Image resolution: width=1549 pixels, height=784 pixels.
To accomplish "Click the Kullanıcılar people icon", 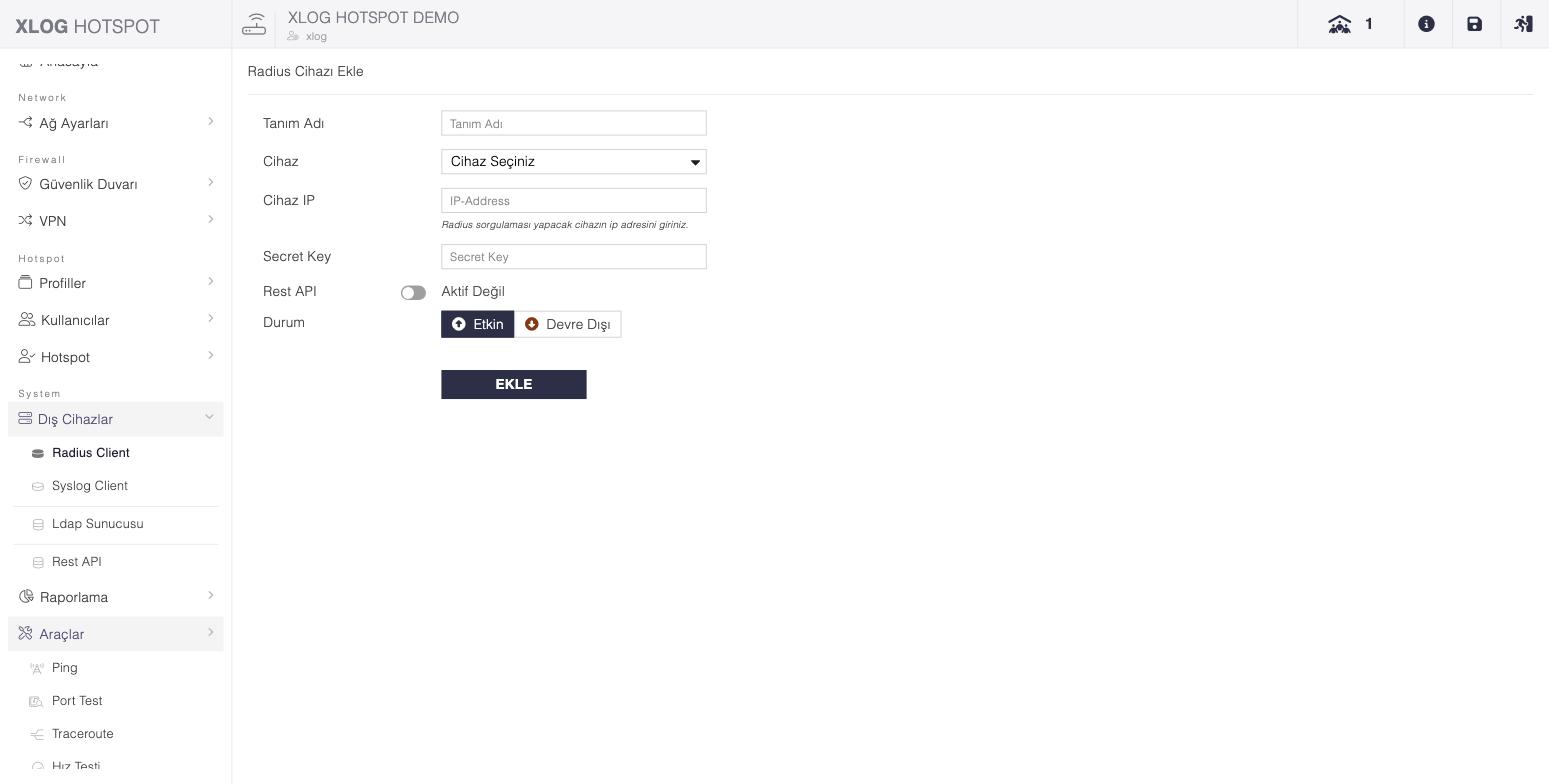I will (27, 319).
